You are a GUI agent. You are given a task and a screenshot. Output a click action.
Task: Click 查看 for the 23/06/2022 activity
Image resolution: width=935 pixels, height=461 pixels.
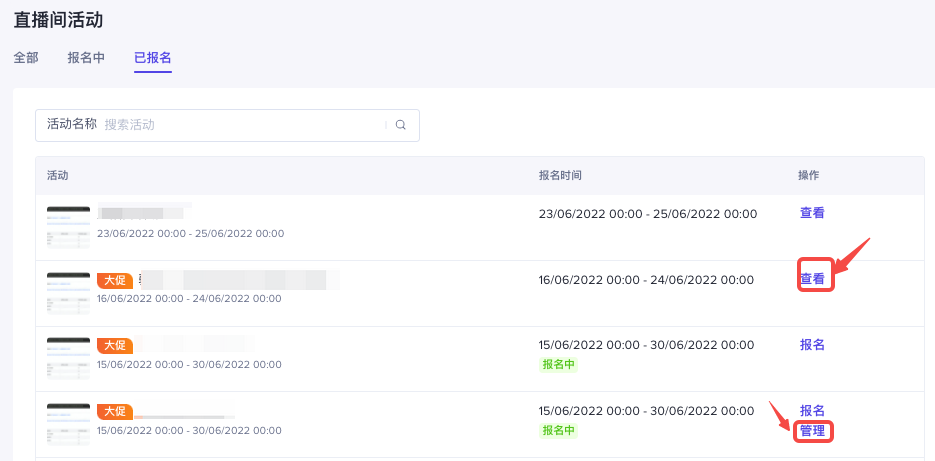[812, 213]
